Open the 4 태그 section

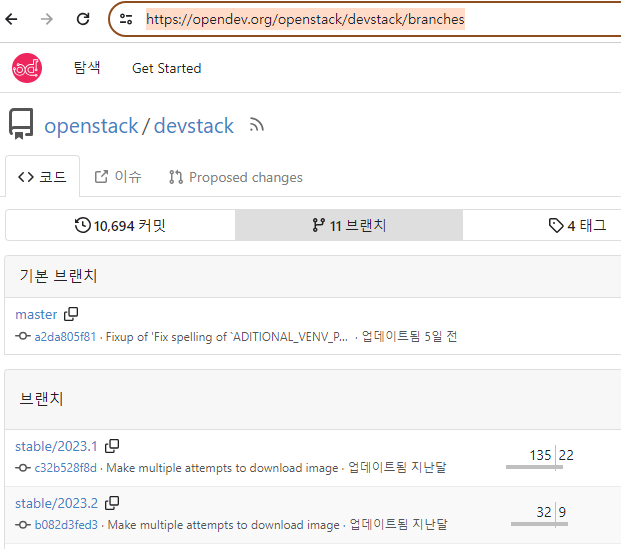pyautogui.click(x=577, y=225)
